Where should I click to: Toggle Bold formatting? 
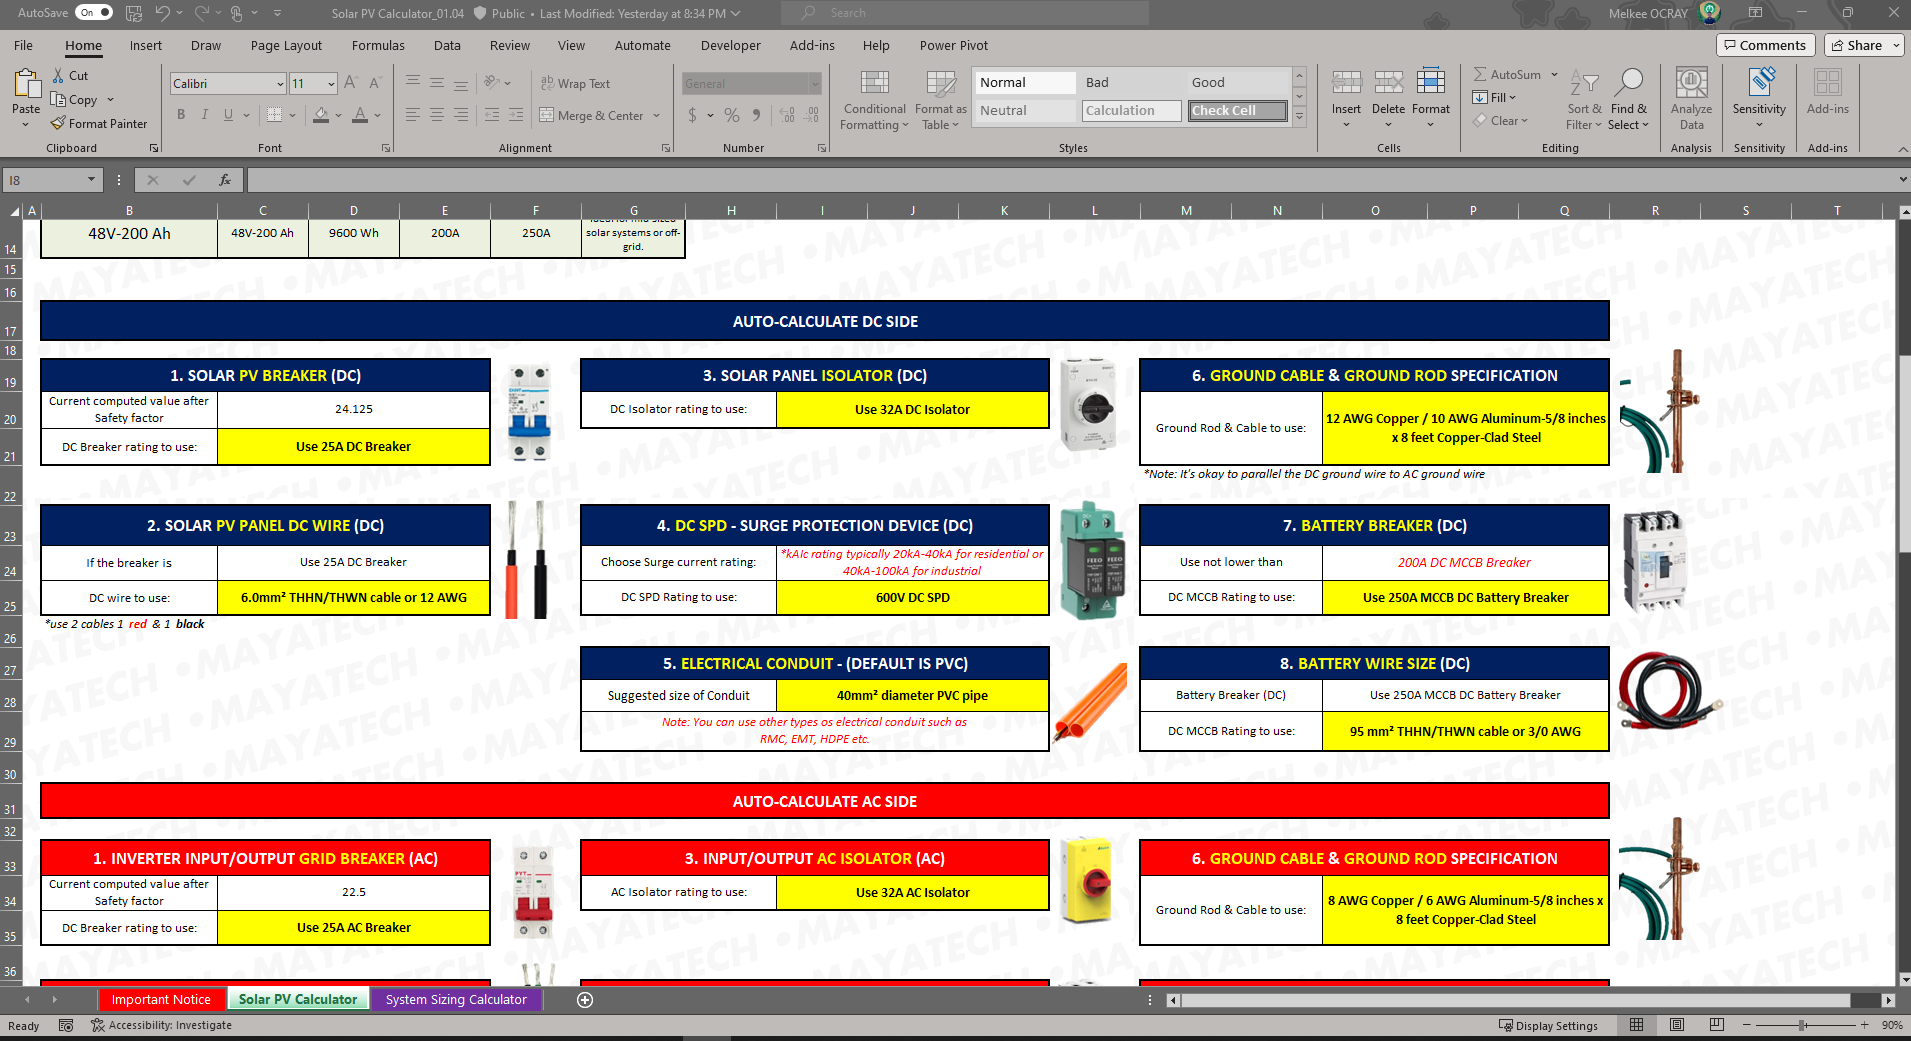click(181, 115)
